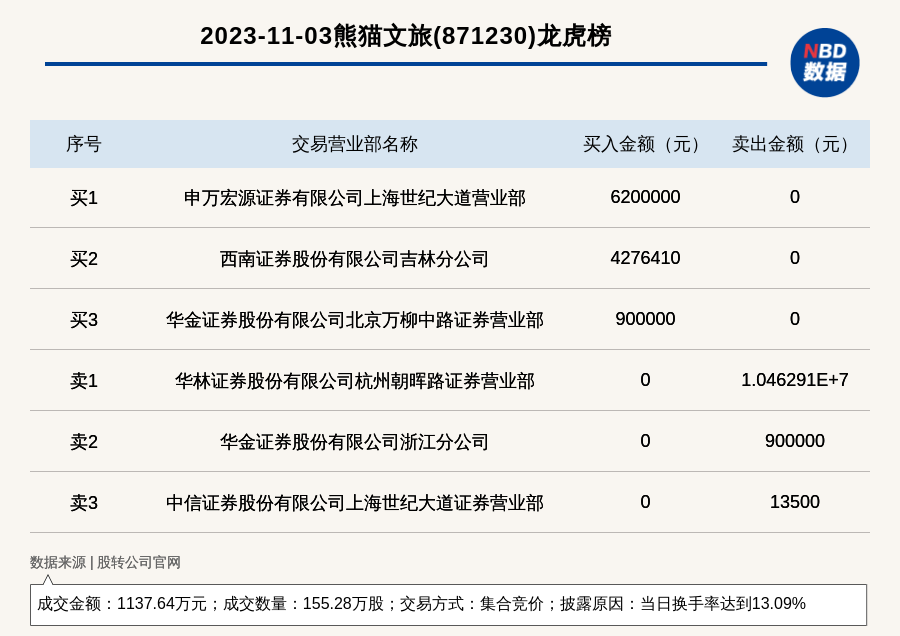Image resolution: width=900 pixels, height=636 pixels.
Task: Select the 买2 row label
Action: (84, 259)
